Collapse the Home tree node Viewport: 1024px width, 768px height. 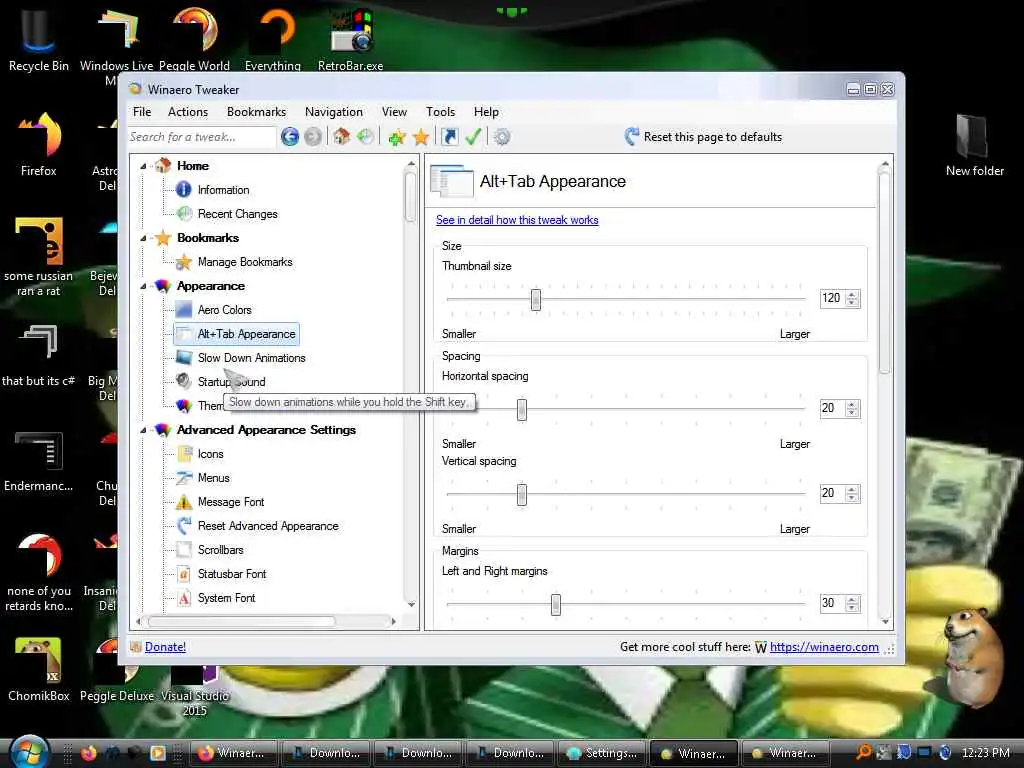tap(143, 166)
